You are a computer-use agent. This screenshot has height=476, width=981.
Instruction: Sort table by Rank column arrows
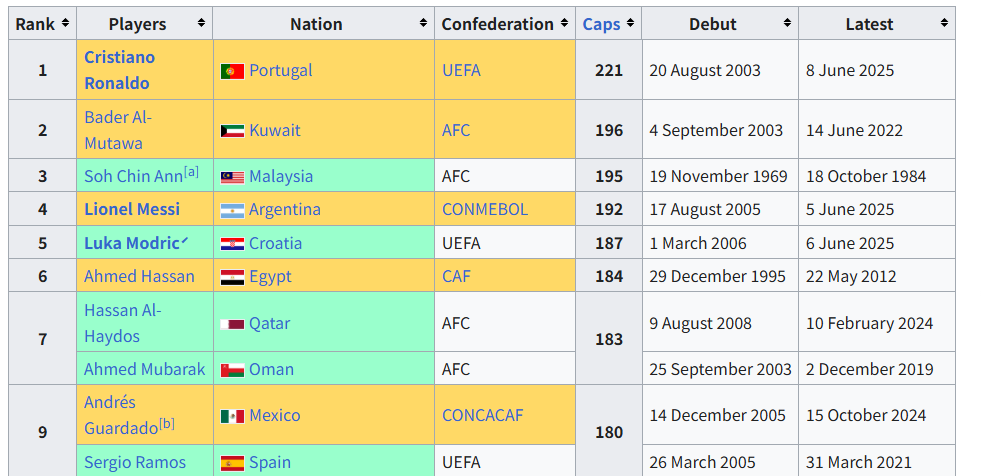(x=65, y=24)
